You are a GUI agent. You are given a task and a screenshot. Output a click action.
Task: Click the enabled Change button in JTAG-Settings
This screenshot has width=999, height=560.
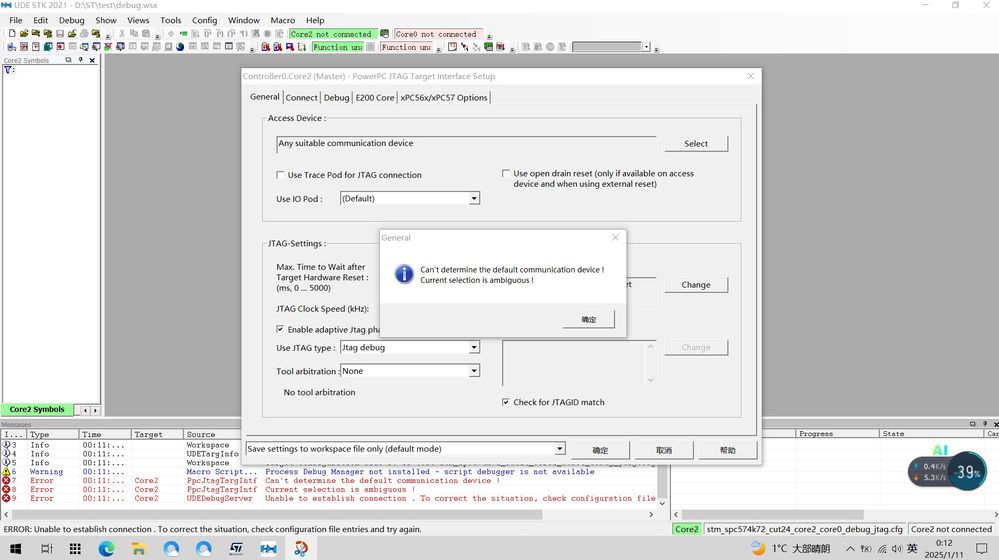click(696, 285)
